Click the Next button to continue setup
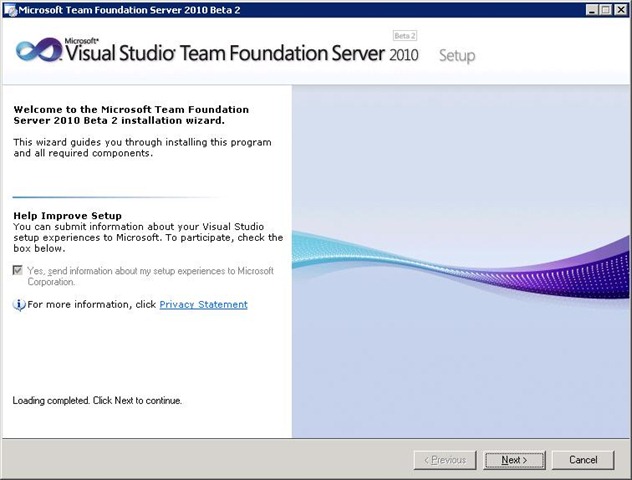632x480 pixels. [514, 460]
